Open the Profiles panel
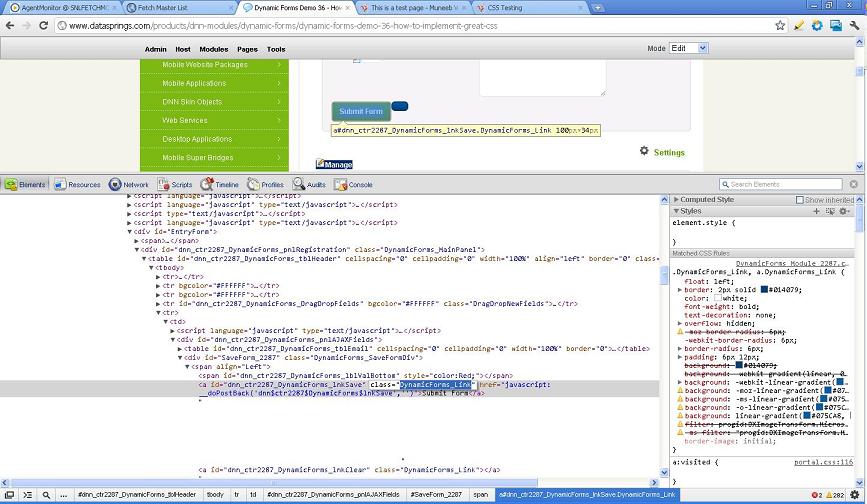Viewport: 867px width, 504px height. (265, 185)
